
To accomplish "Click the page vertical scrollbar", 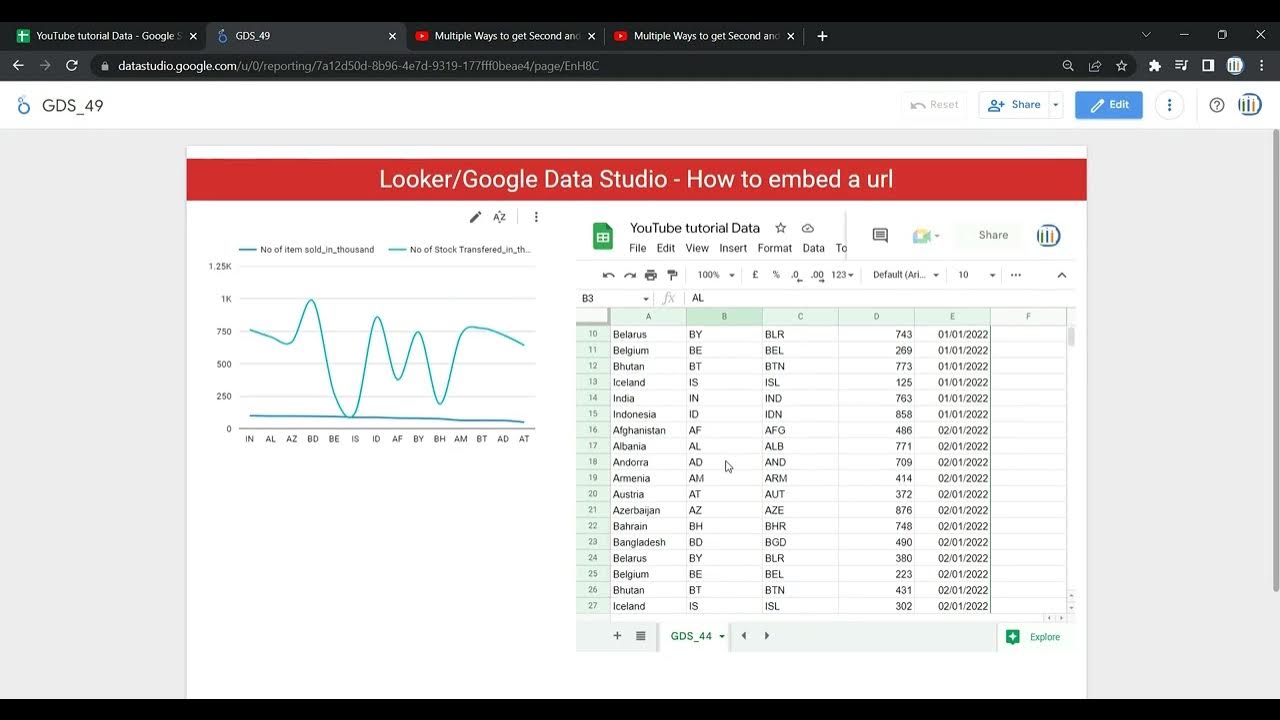I will click(1275, 360).
